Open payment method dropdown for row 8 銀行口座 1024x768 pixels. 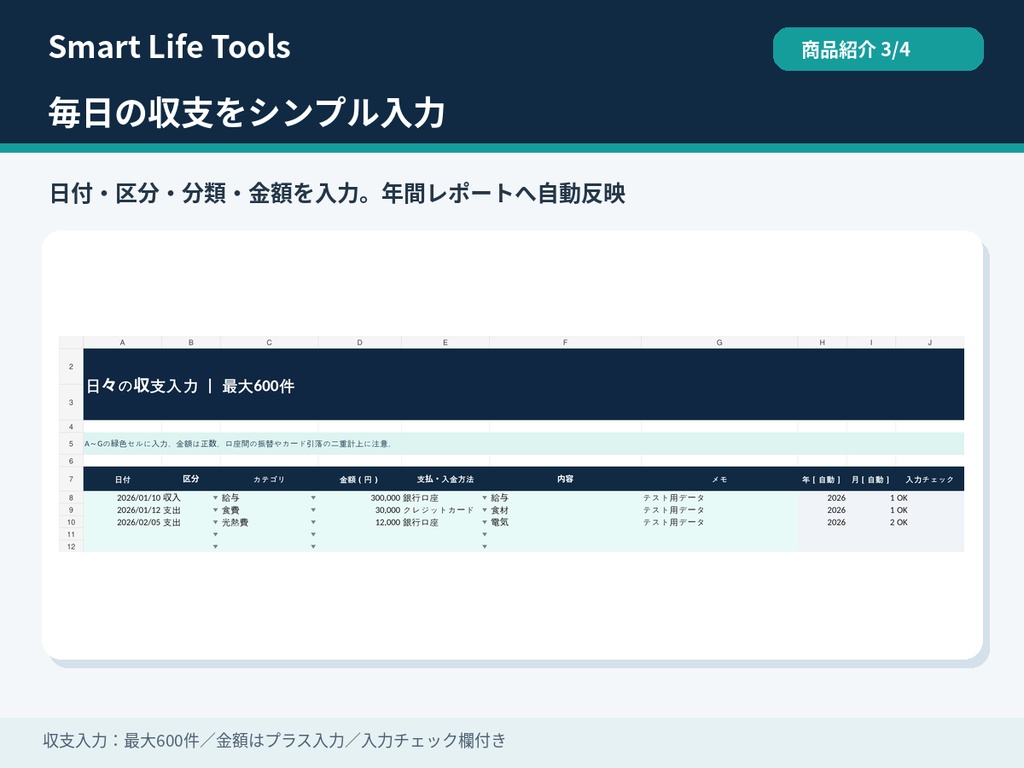click(485, 498)
